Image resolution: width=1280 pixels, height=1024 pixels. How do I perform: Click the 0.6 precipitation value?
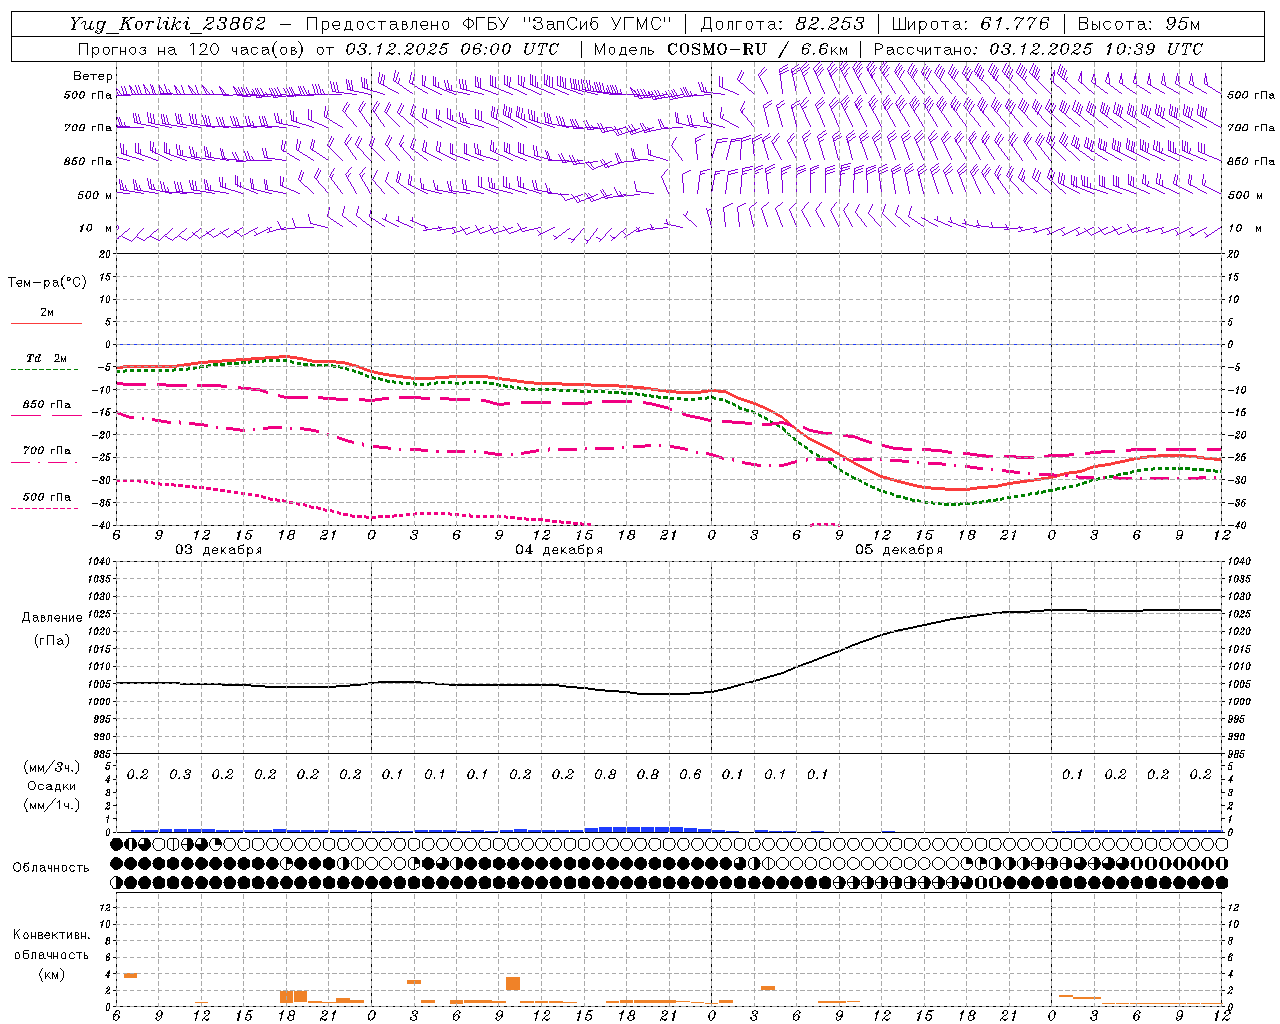pos(691,775)
